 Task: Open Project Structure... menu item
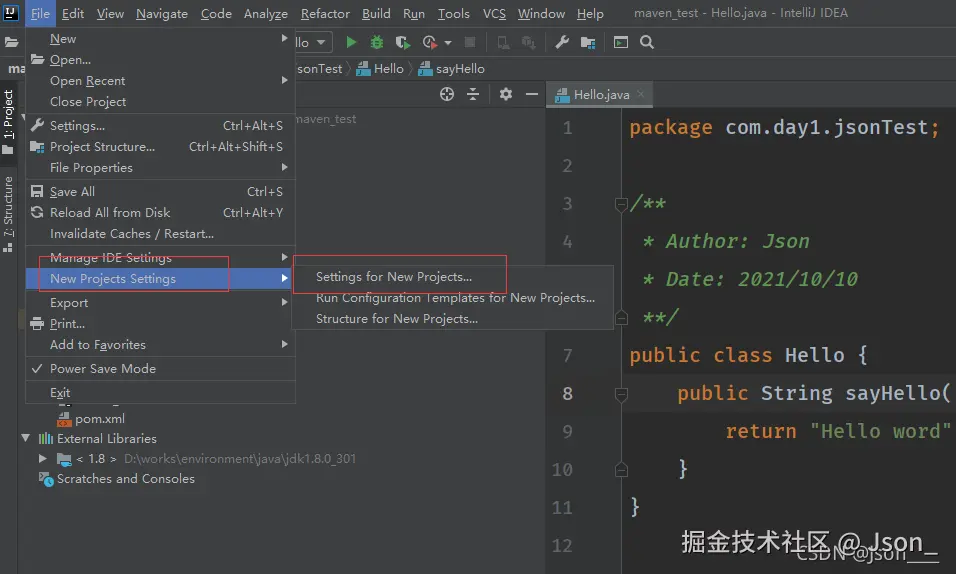tap(160, 146)
